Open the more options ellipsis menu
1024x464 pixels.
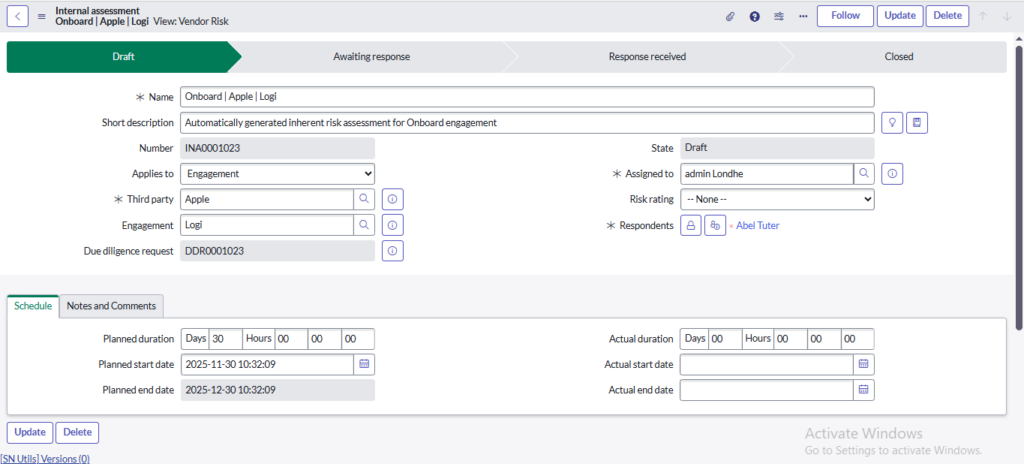tap(802, 16)
